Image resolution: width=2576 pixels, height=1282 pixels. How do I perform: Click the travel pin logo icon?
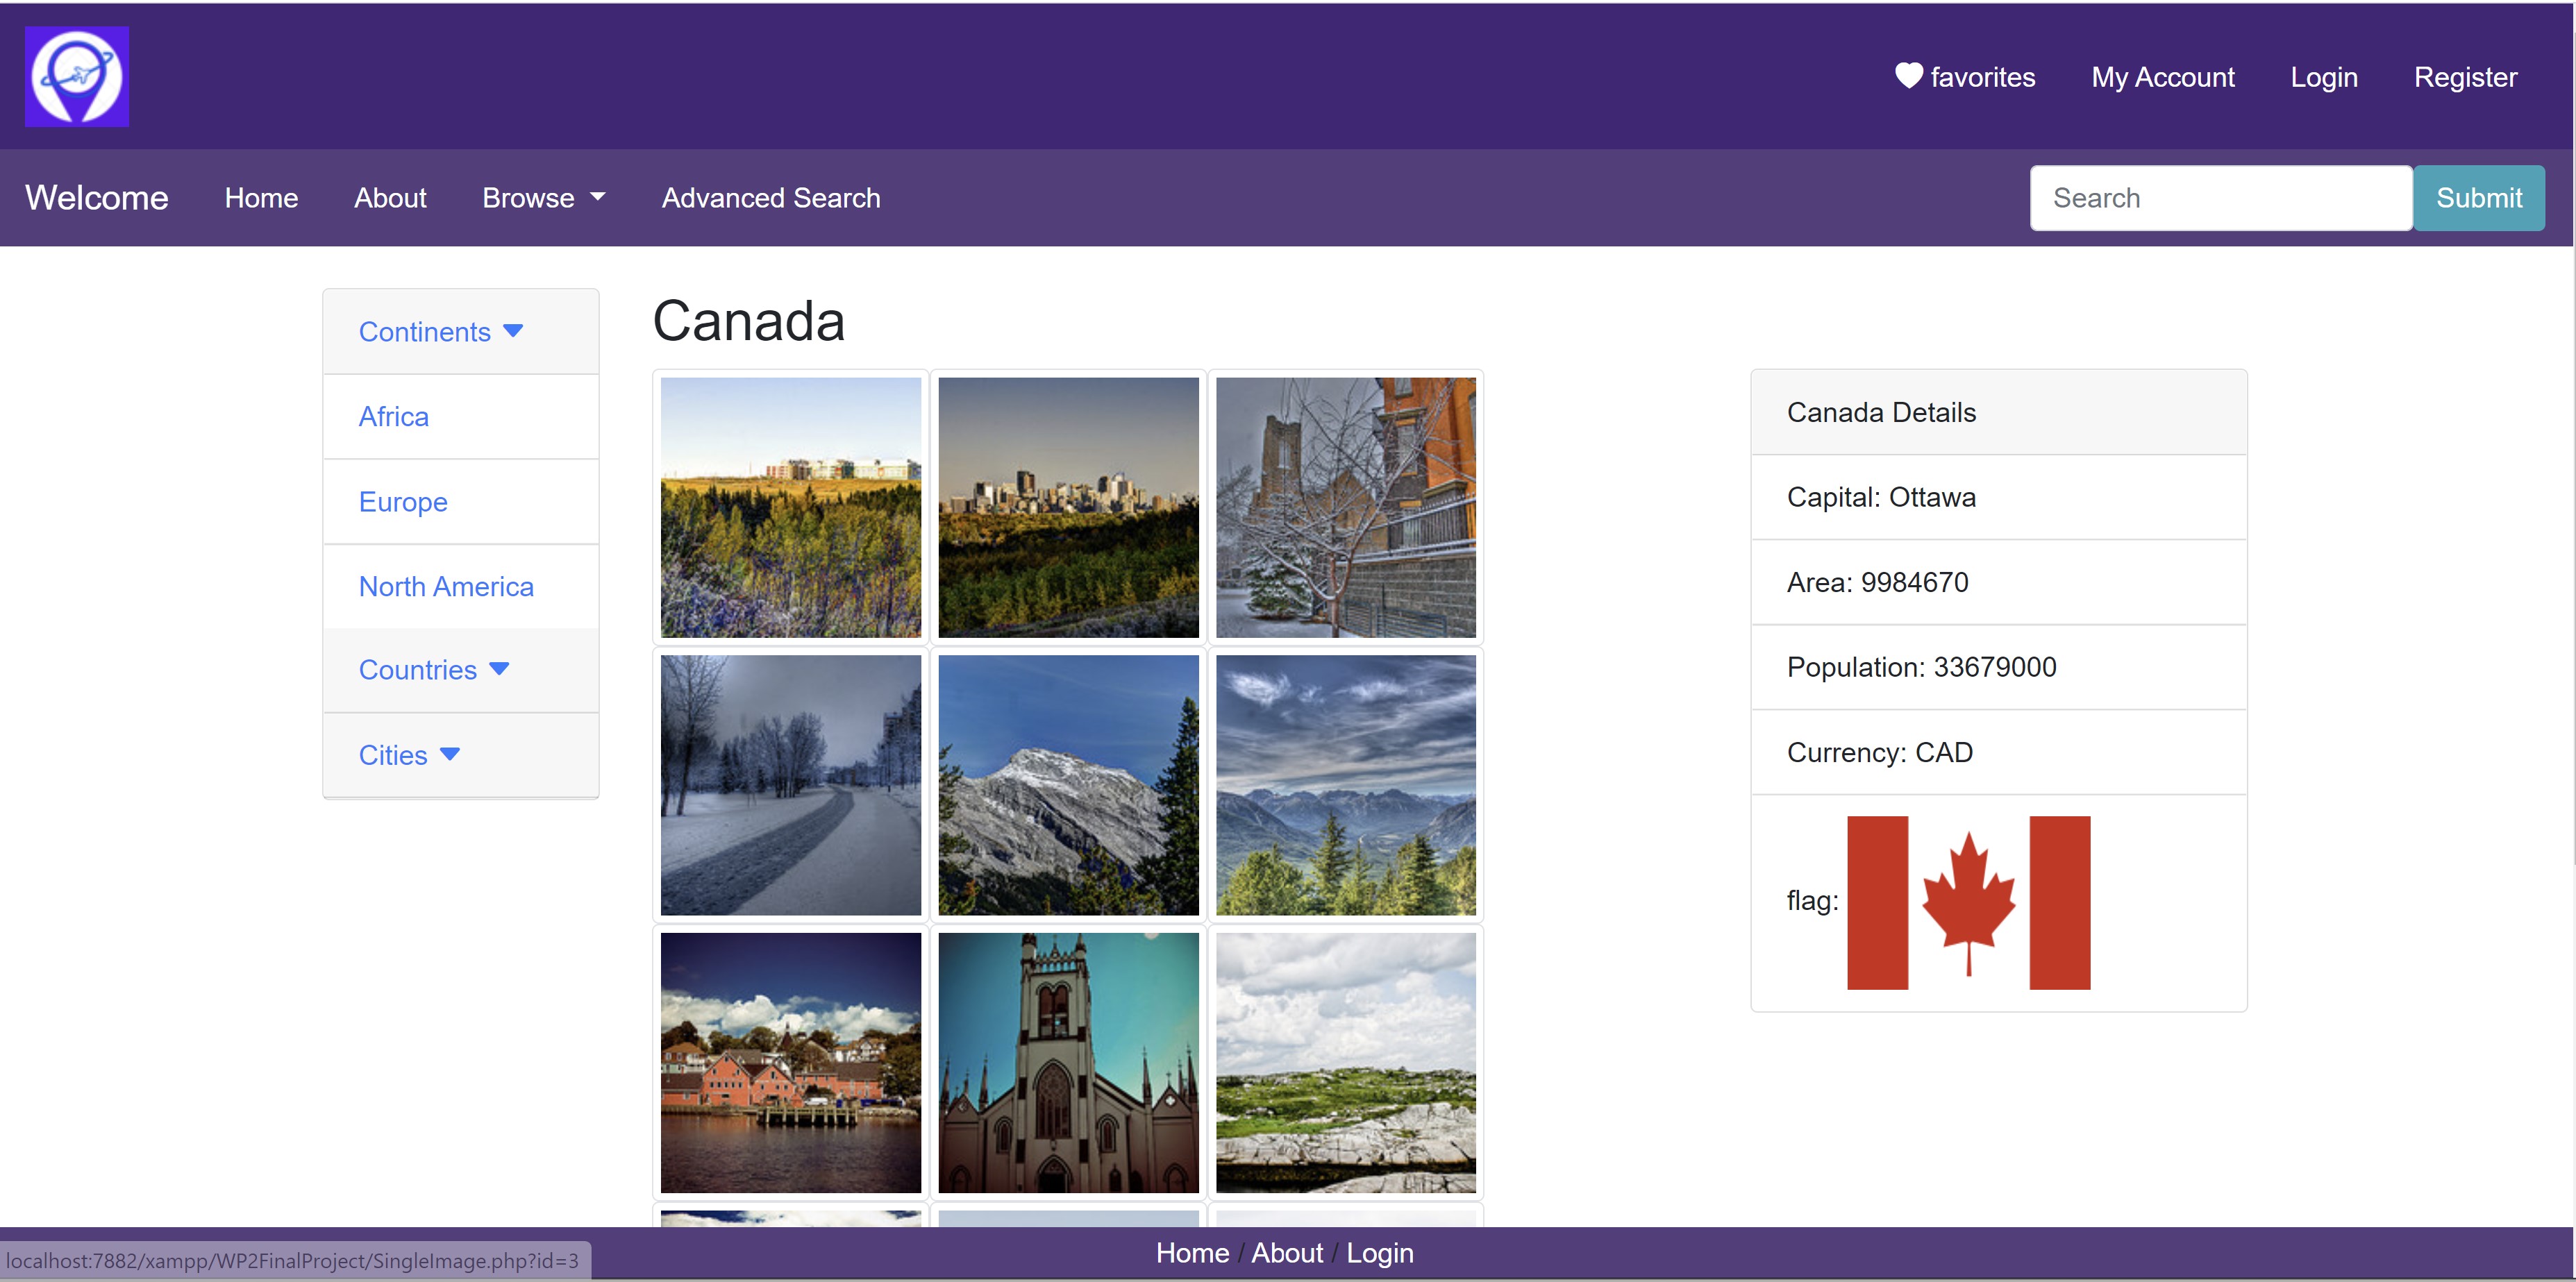(77, 76)
